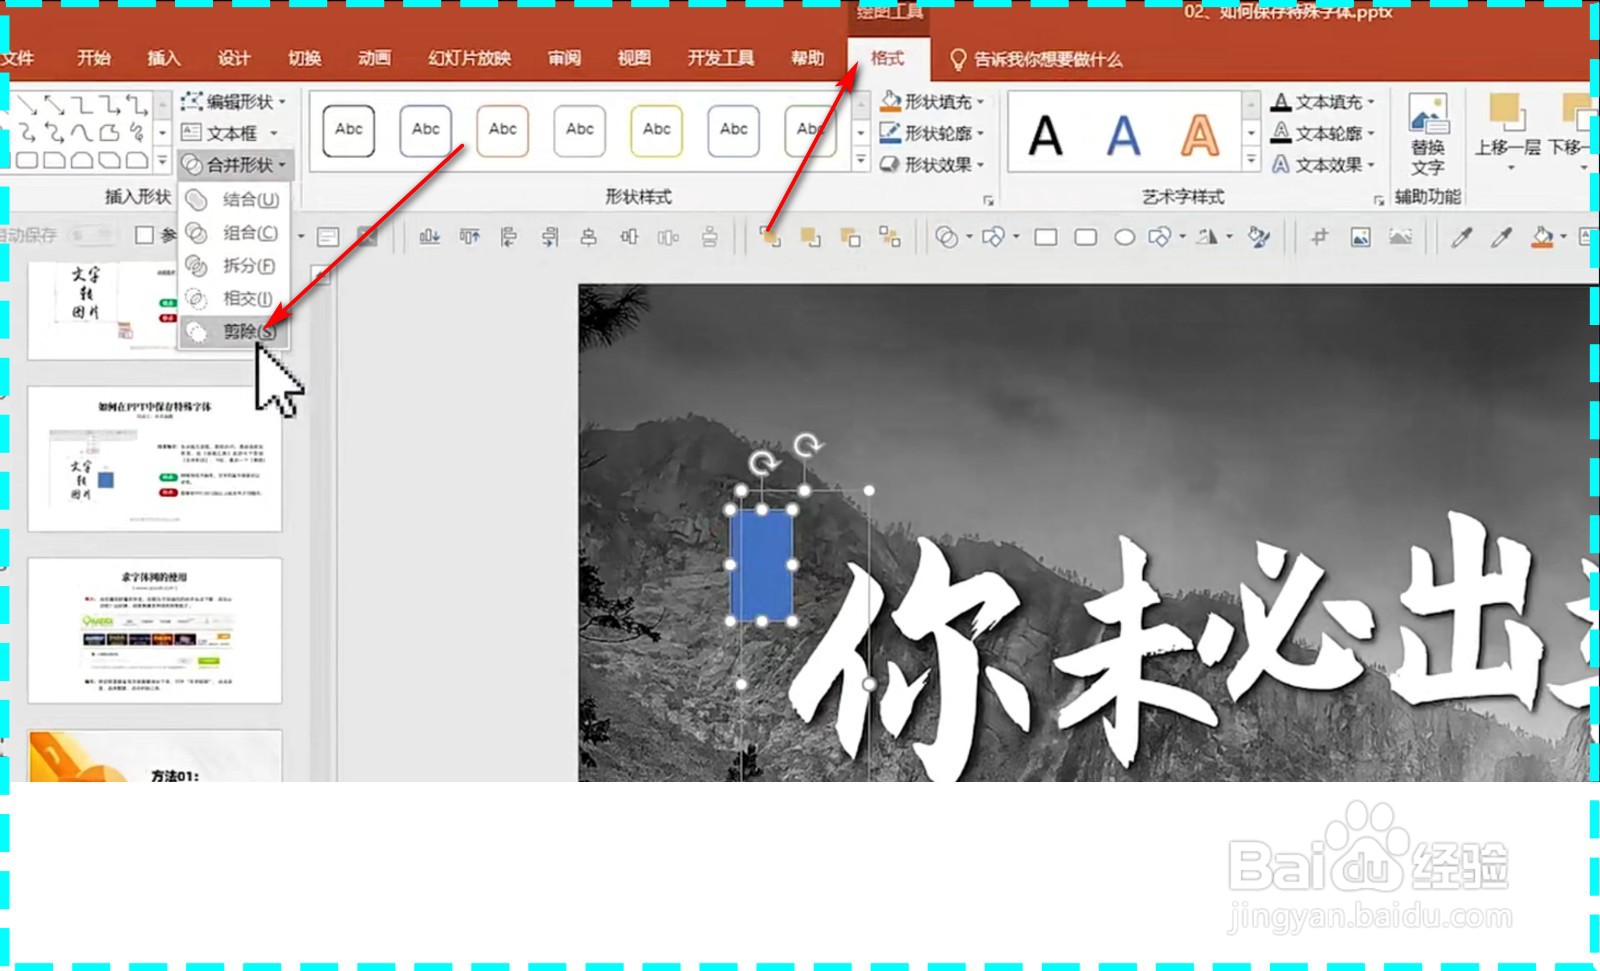1600x971 pixels.
Task: Click the align bottom icon
Action: tap(429, 237)
